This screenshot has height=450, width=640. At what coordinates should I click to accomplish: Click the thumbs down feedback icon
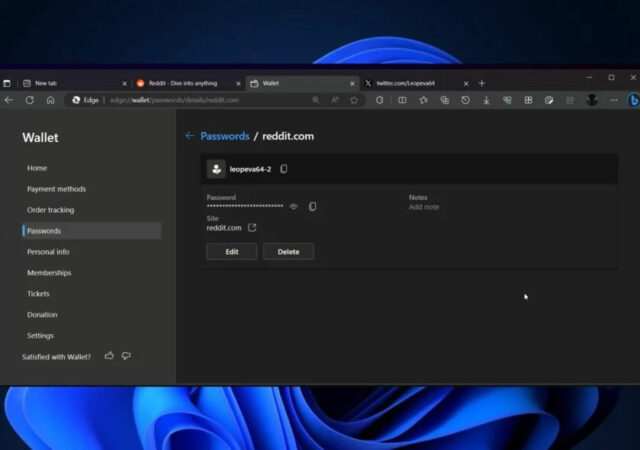(x=126, y=356)
